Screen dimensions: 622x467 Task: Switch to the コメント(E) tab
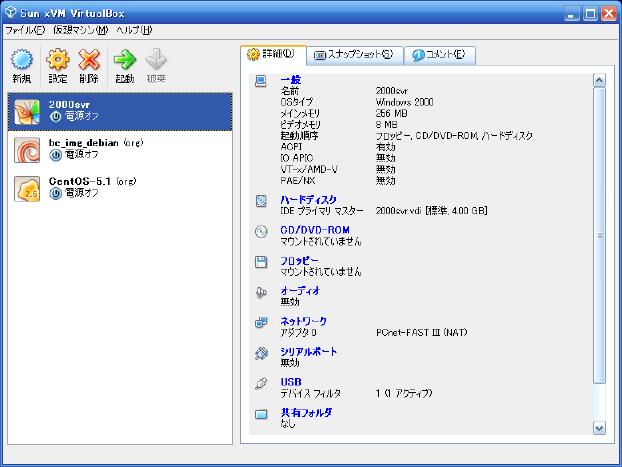440,55
